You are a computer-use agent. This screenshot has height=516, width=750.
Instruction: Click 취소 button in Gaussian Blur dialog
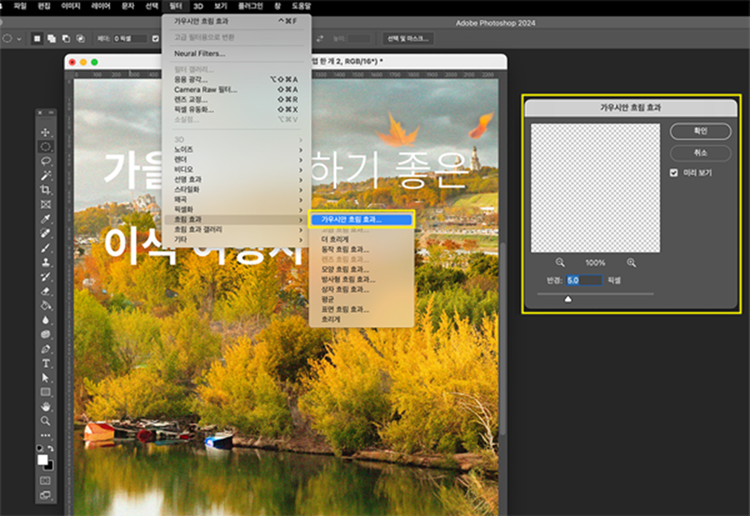click(700, 153)
